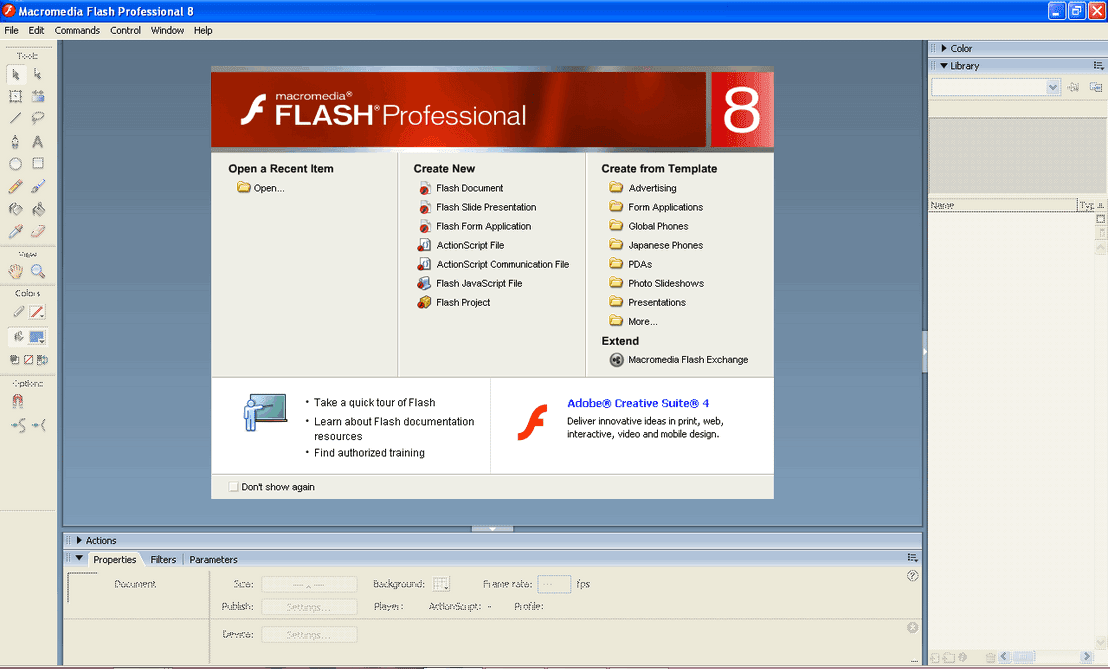1110x669 pixels.
Task: Select the Eyedropper tool
Action: (16, 231)
